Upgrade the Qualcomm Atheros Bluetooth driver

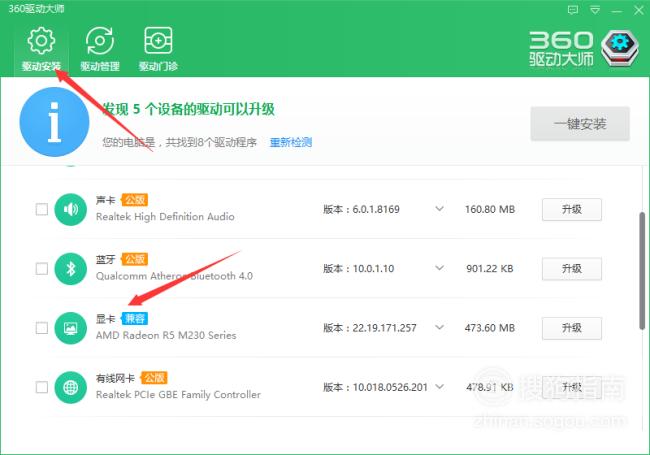click(x=572, y=269)
